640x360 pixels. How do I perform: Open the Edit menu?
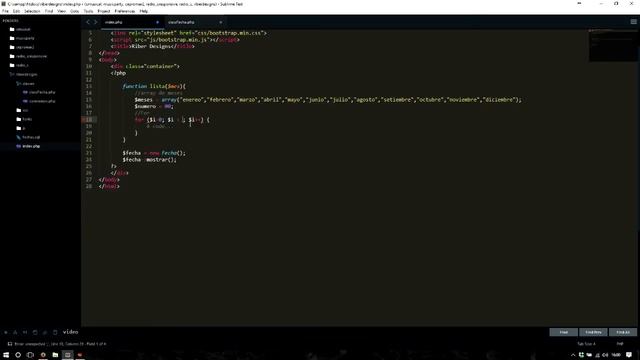click(x=16, y=11)
